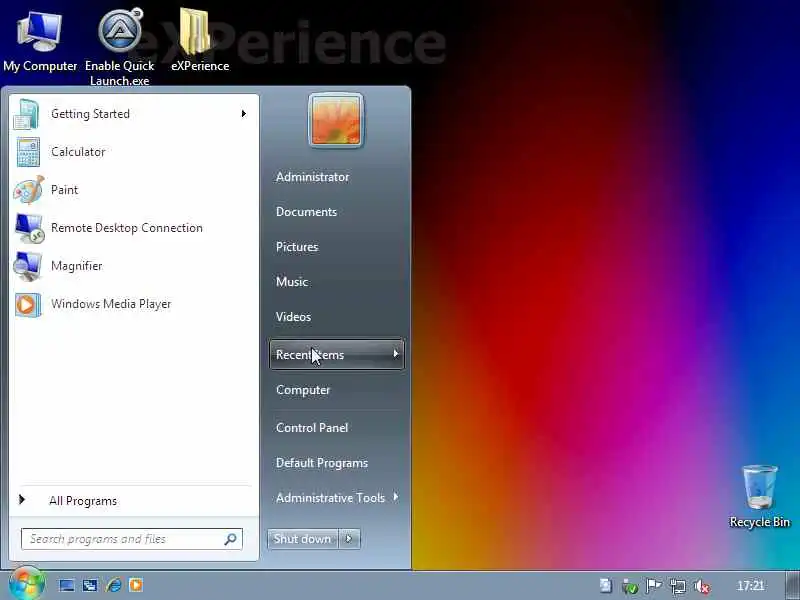Launch Internet Explorer from the taskbar
The height and width of the screenshot is (600, 800).
113,585
